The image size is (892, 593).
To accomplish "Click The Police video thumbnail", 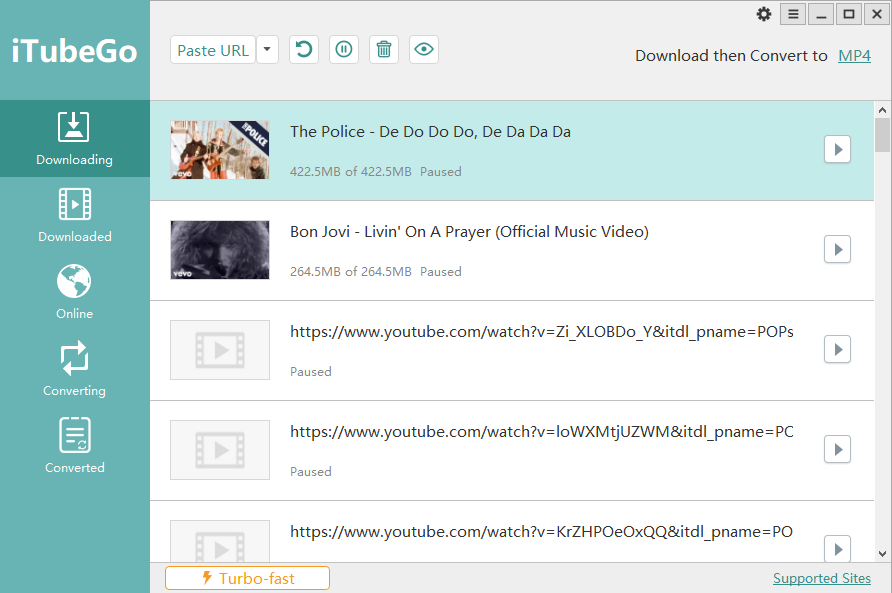I will point(220,150).
